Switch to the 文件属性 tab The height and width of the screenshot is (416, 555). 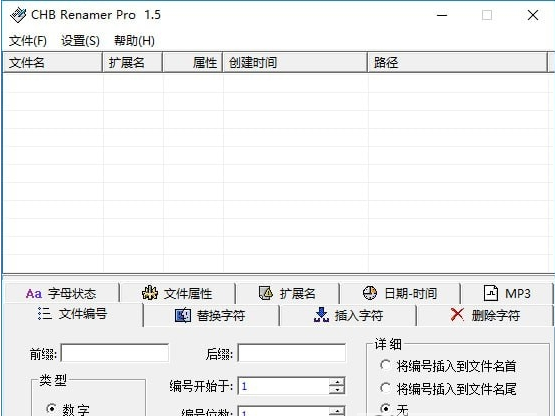click(x=177, y=294)
